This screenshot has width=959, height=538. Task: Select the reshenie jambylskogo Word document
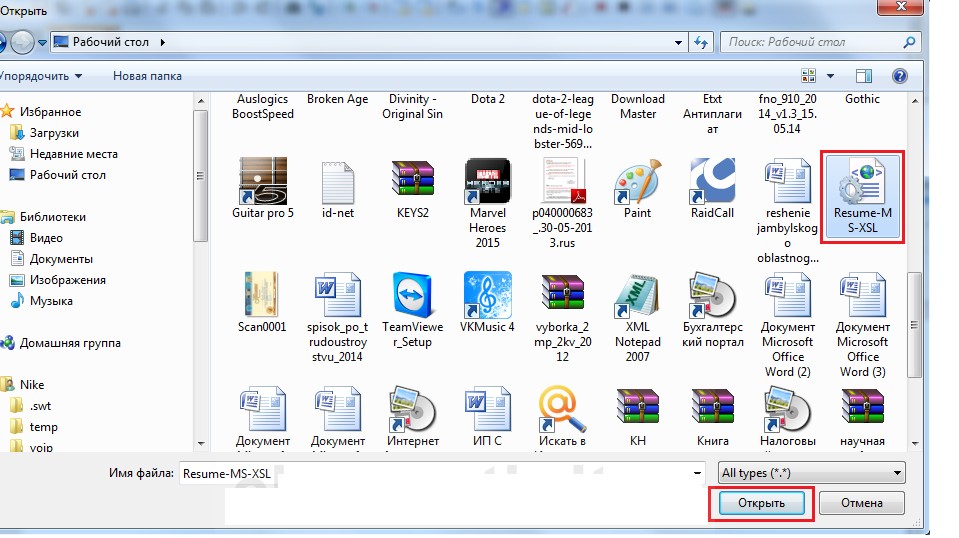[x=788, y=181]
